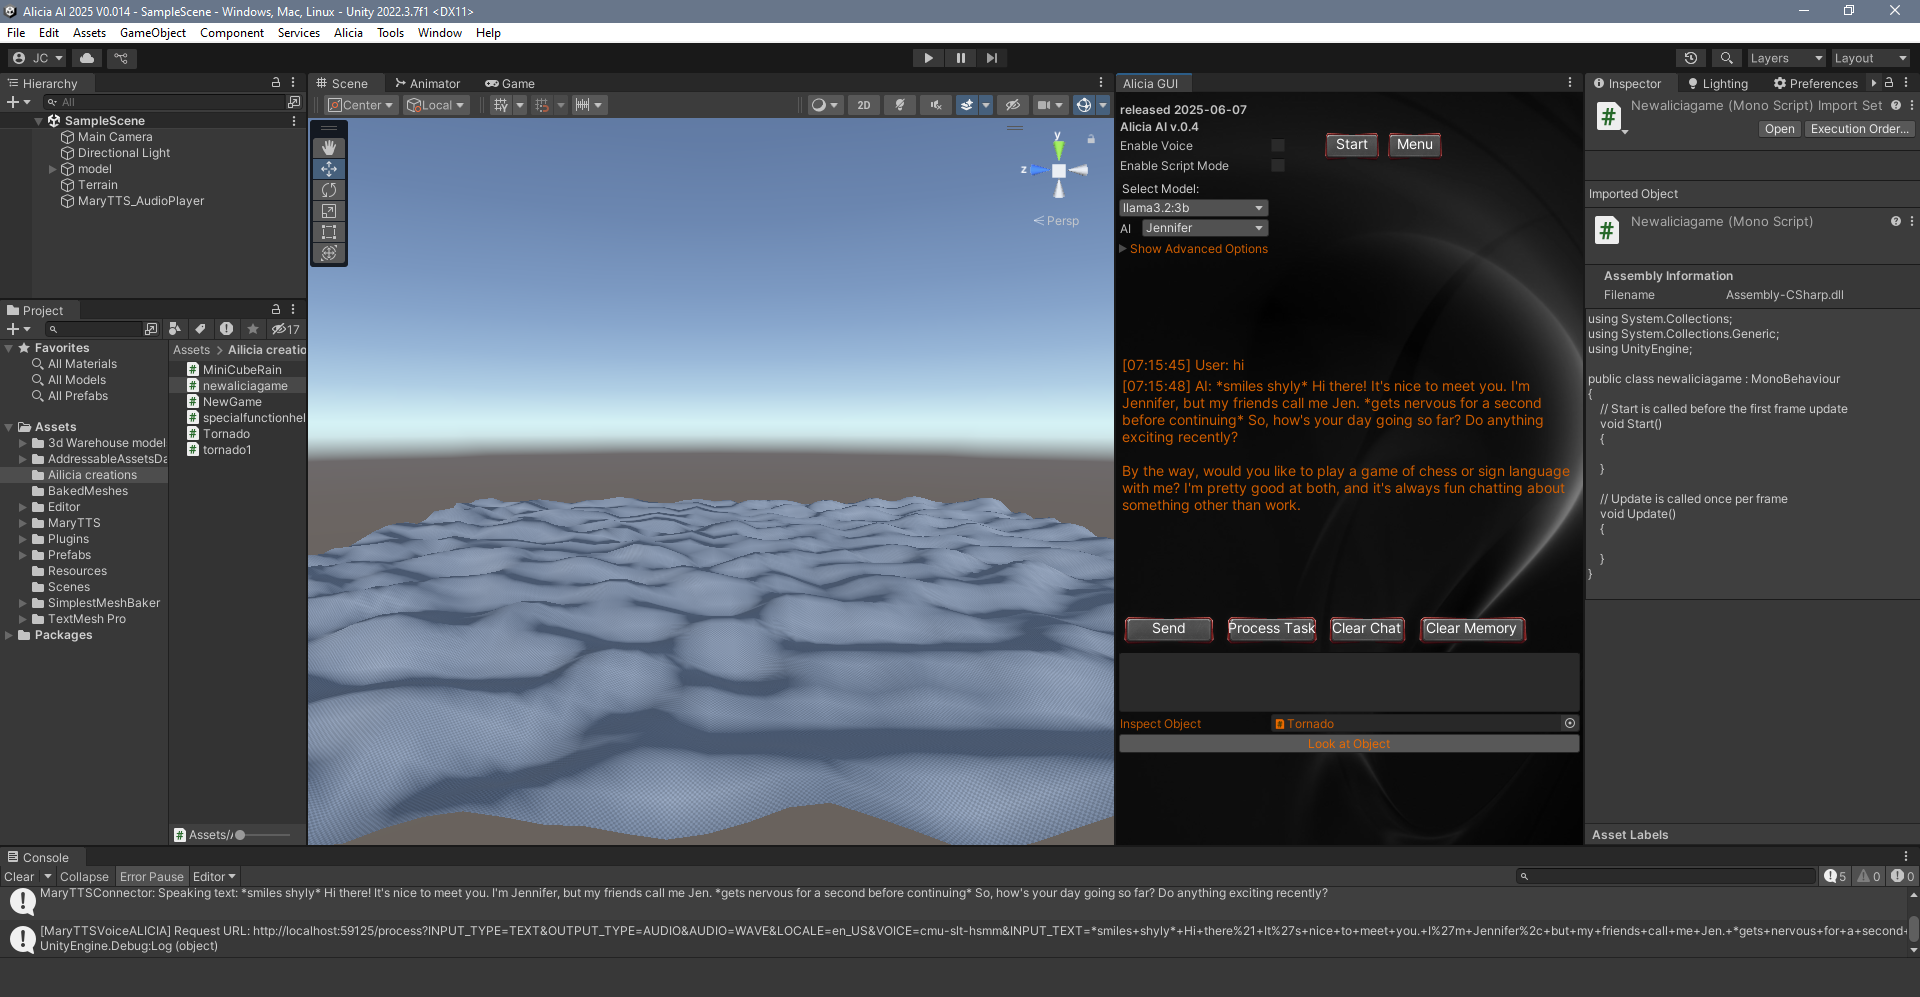Open the llama3.2:3b model dropdown
1920x997 pixels.
point(1193,208)
